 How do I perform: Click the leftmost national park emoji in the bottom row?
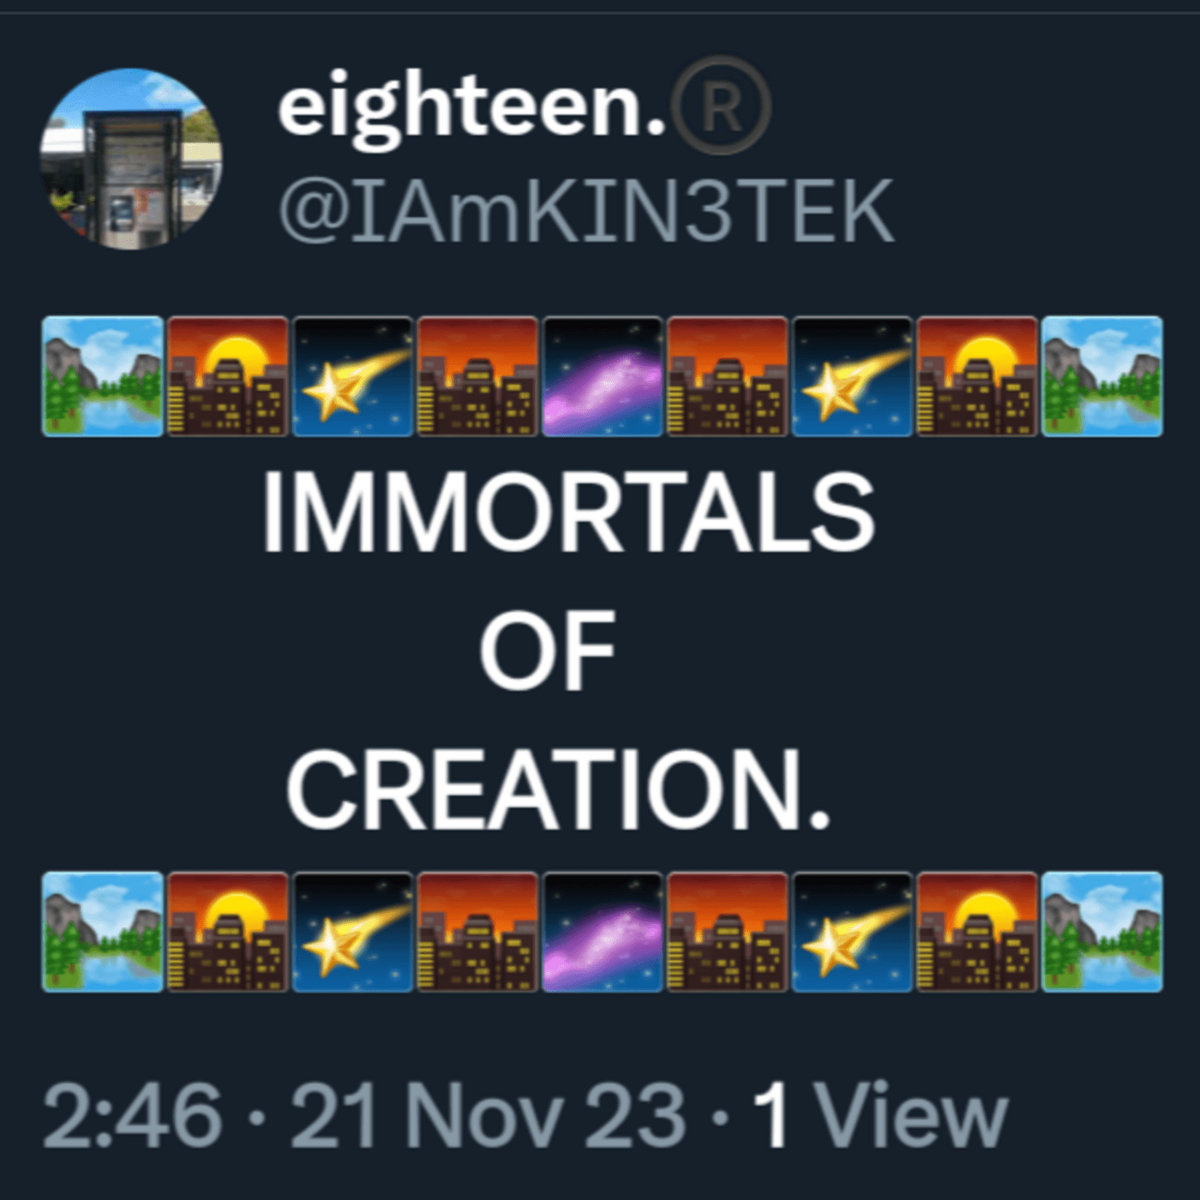(102, 931)
